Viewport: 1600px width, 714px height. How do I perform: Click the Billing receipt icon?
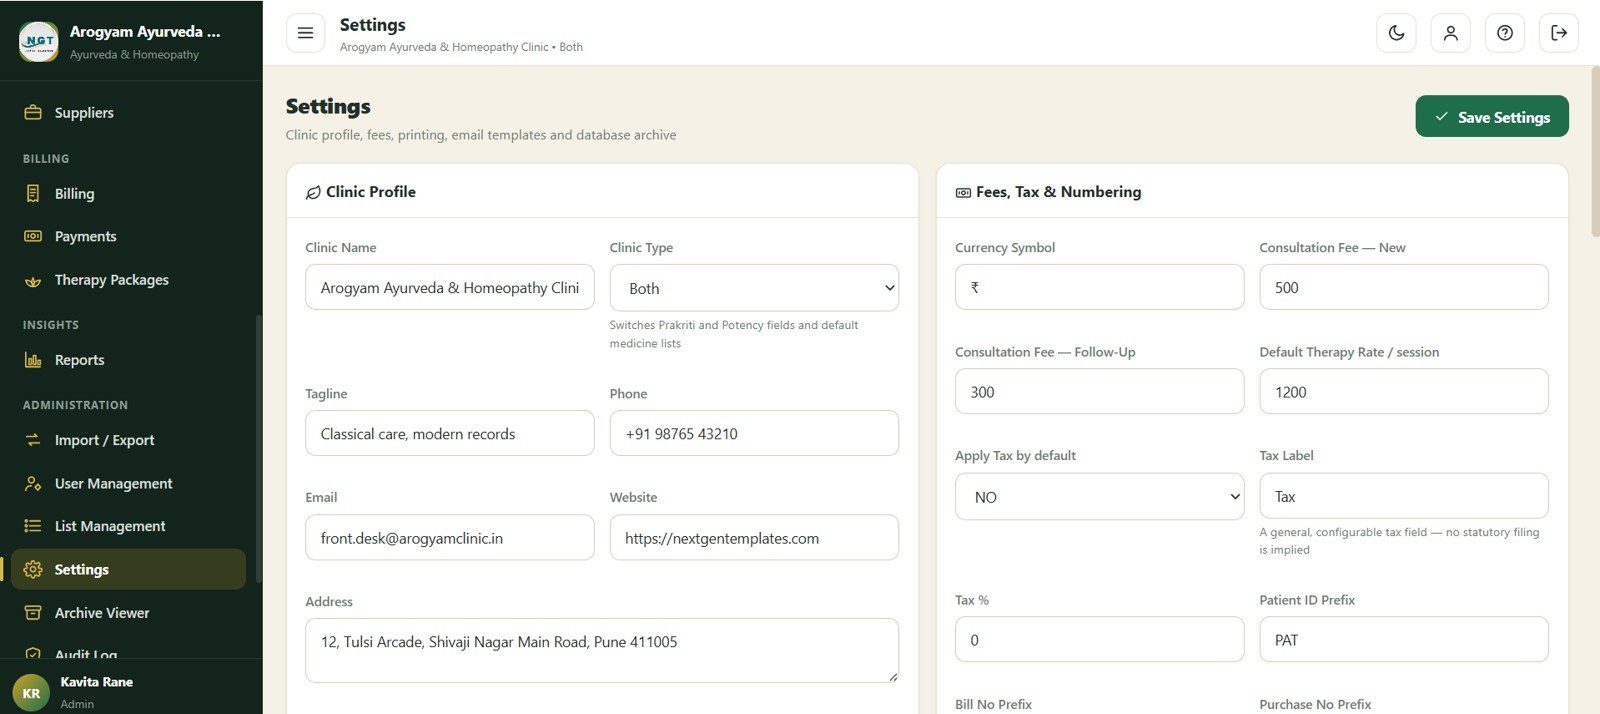[x=33, y=193]
